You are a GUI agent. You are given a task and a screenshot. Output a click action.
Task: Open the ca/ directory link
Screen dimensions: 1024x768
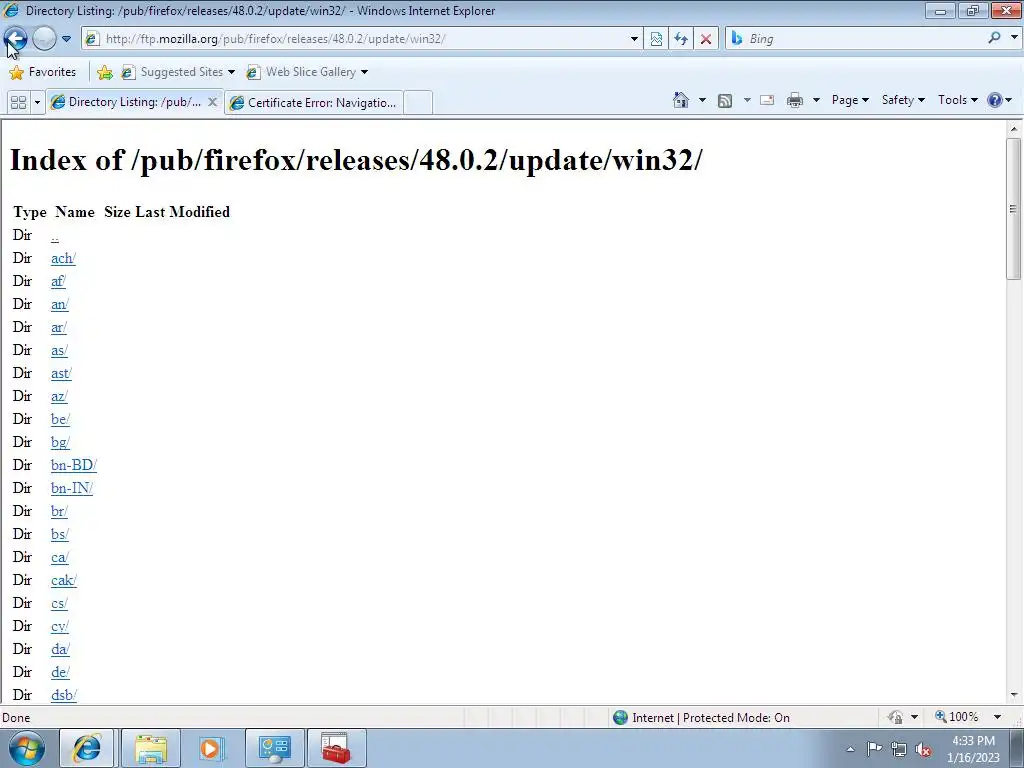(59, 557)
